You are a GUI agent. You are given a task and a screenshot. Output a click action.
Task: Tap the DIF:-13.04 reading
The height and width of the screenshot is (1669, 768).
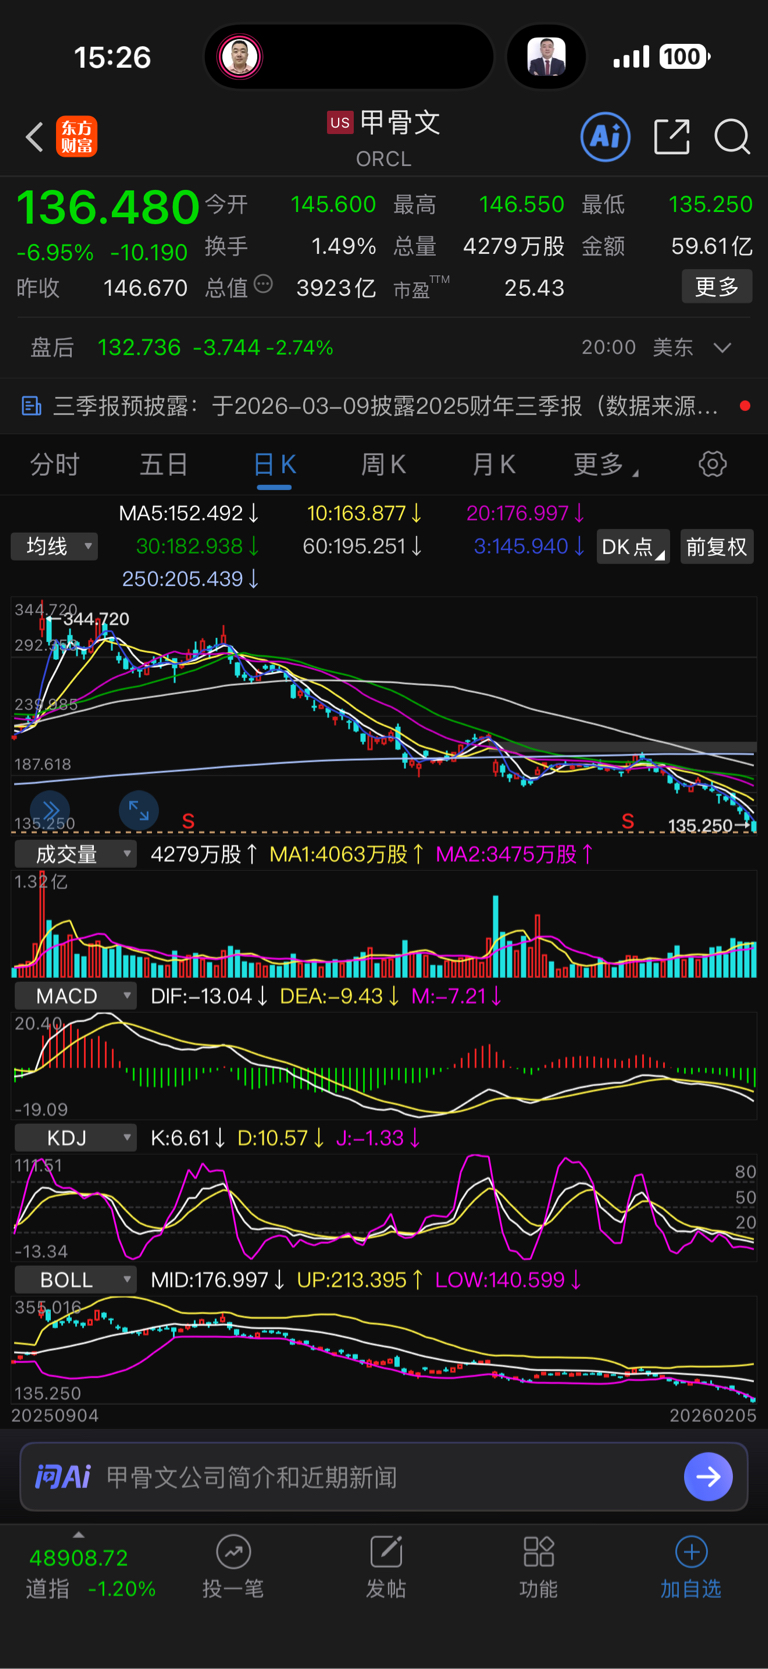[209, 996]
